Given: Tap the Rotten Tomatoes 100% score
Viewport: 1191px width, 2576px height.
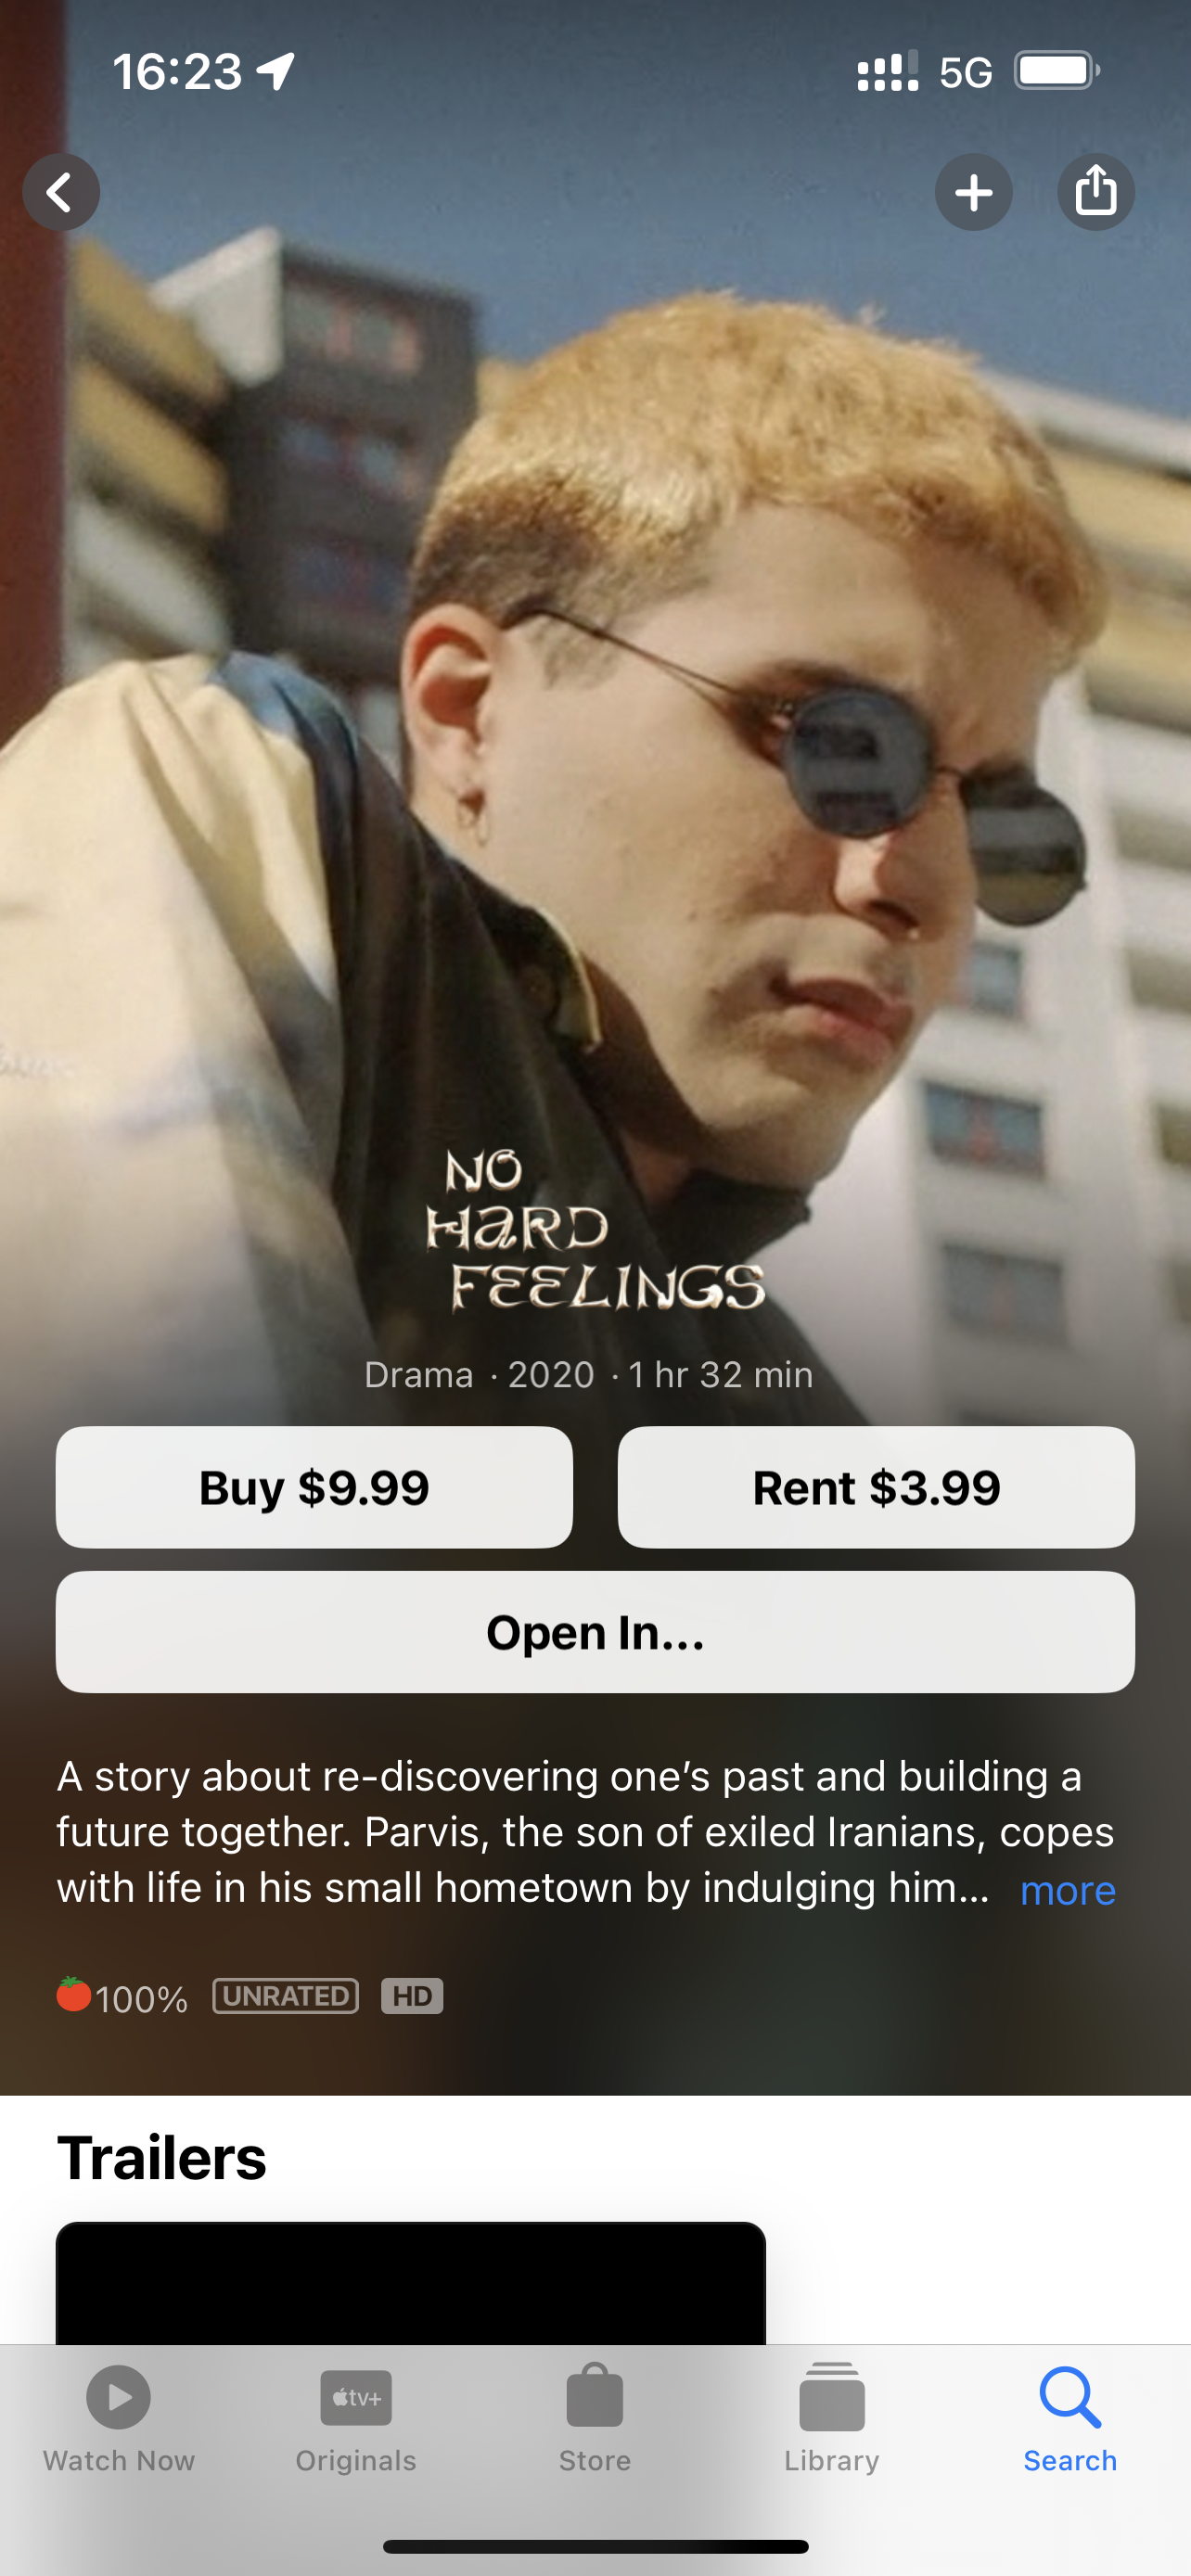Looking at the screenshot, I should (x=122, y=1997).
